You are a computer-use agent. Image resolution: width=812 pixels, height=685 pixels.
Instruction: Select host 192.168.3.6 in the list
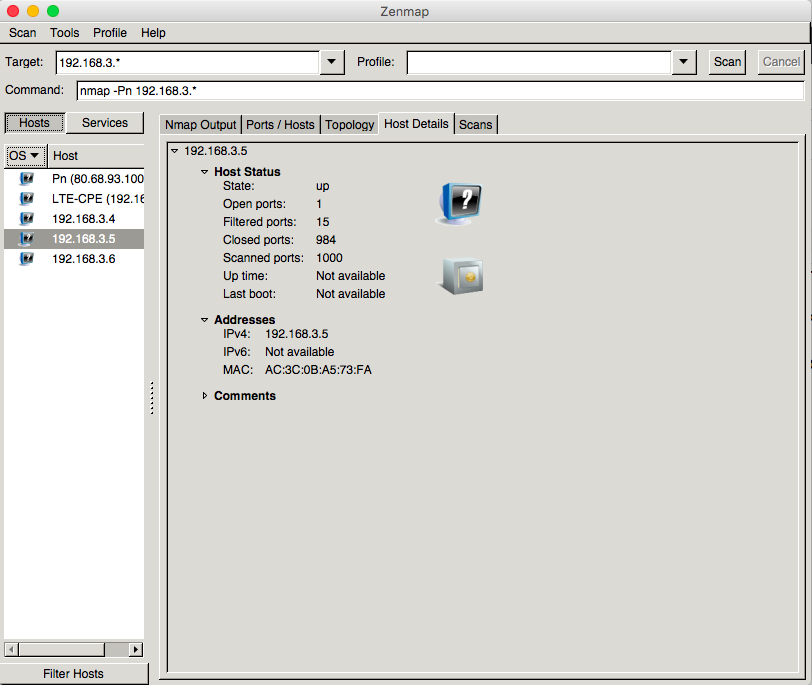coord(74,259)
